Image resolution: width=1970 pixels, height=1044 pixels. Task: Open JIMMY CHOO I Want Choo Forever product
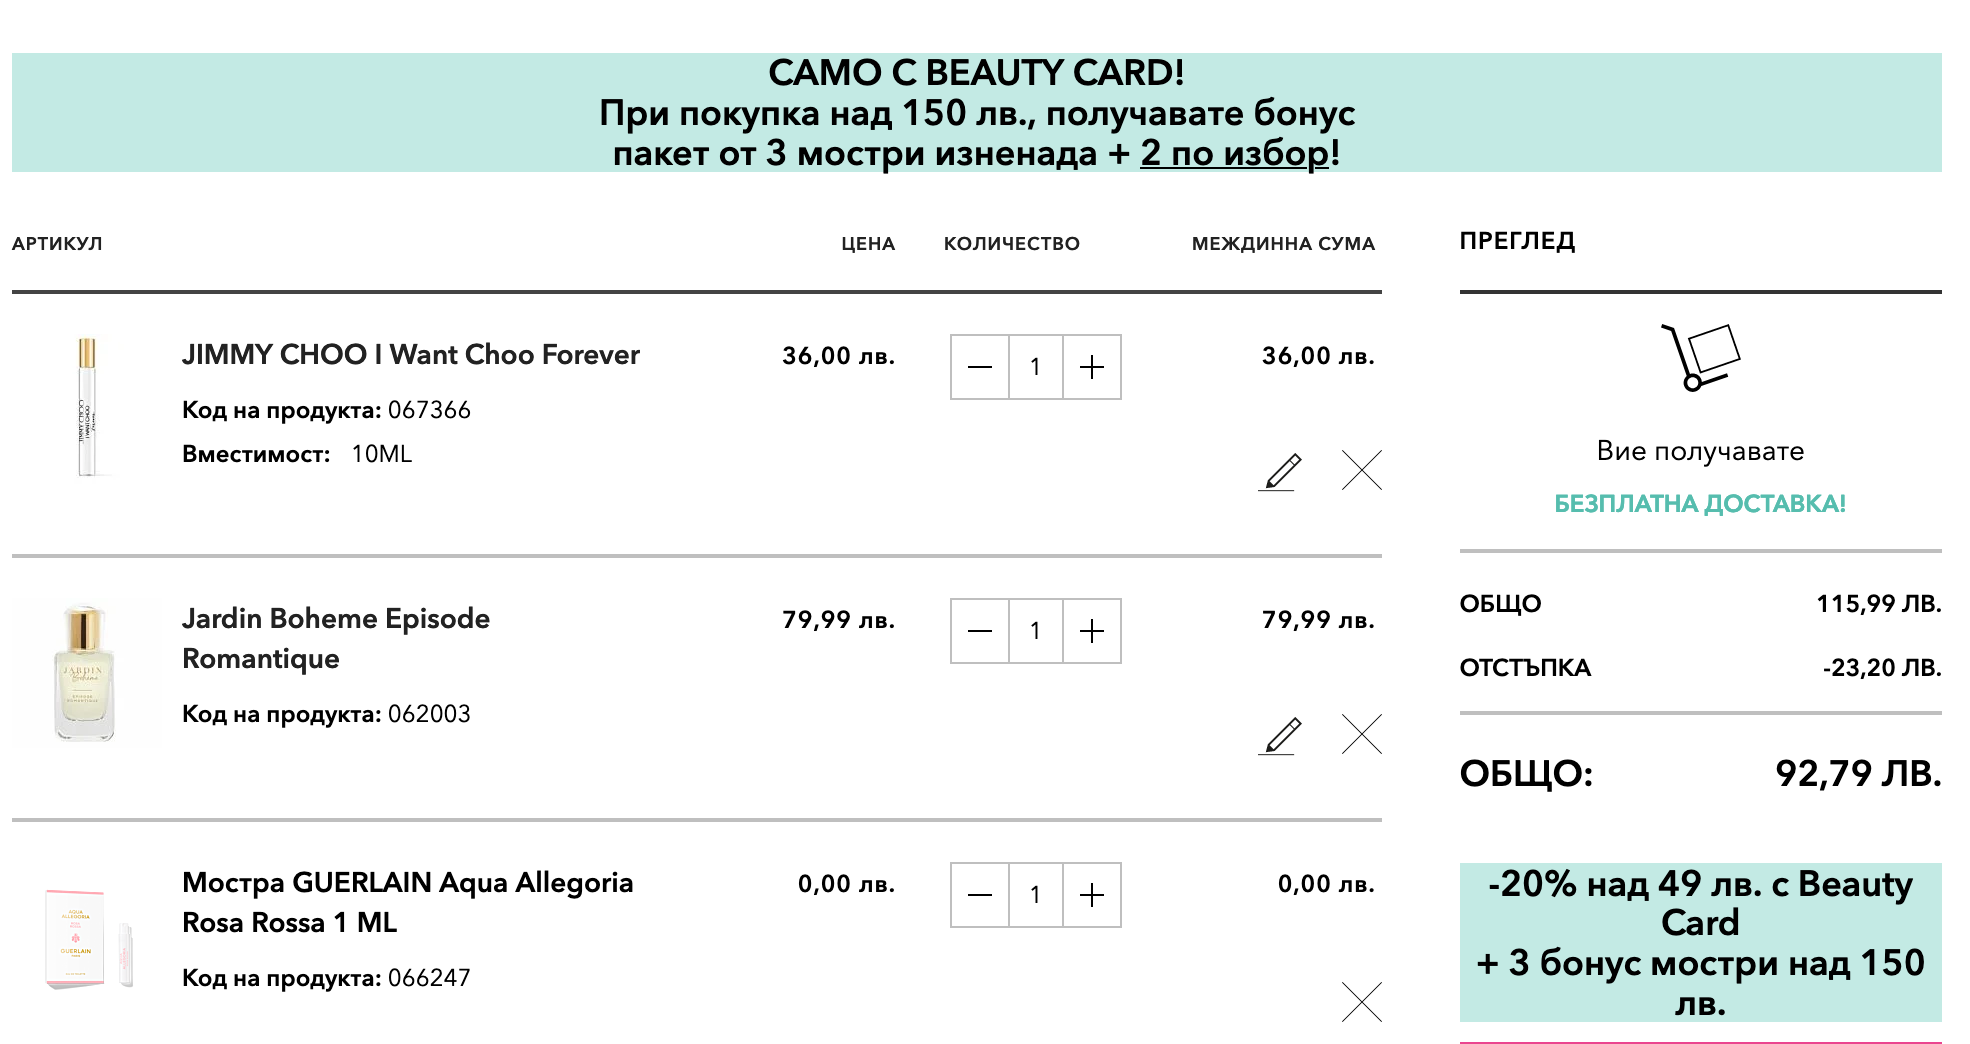410,355
